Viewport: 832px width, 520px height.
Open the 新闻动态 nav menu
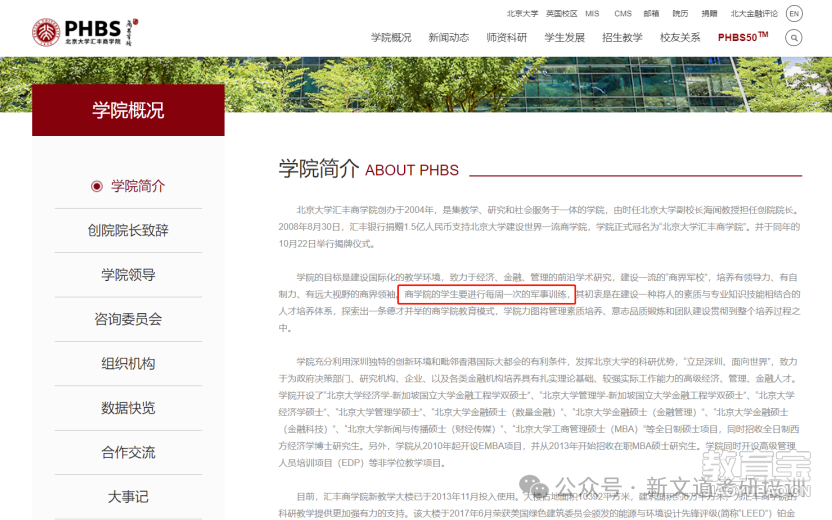pyautogui.click(x=448, y=38)
